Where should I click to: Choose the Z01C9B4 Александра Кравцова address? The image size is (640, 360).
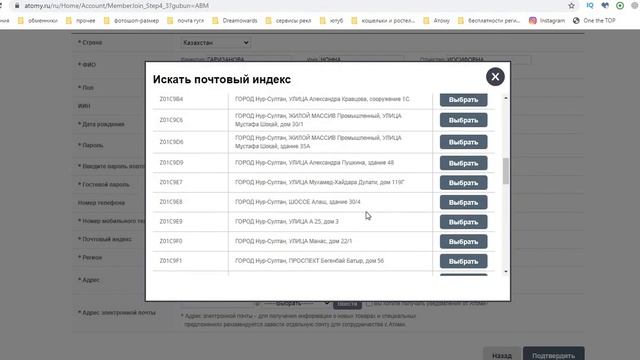pyautogui.click(x=463, y=100)
